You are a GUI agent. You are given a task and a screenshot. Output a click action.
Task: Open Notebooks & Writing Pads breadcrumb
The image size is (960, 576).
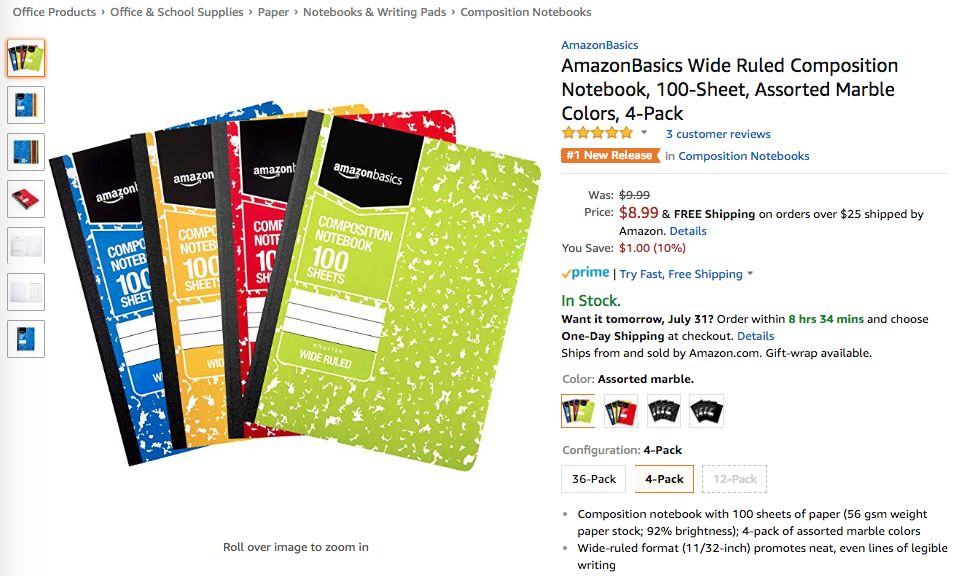(x=375, y=12)
